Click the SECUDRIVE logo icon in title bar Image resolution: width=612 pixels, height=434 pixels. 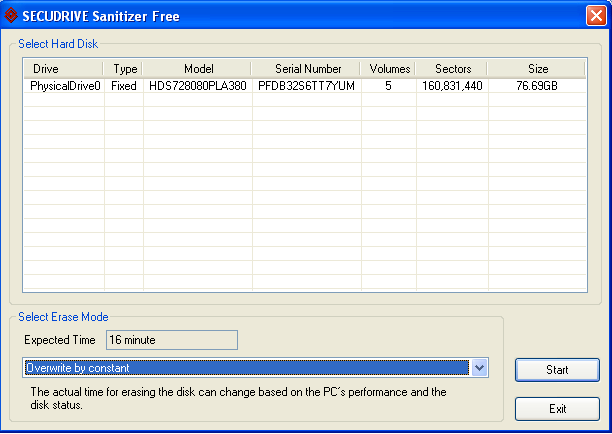(11, 15)
